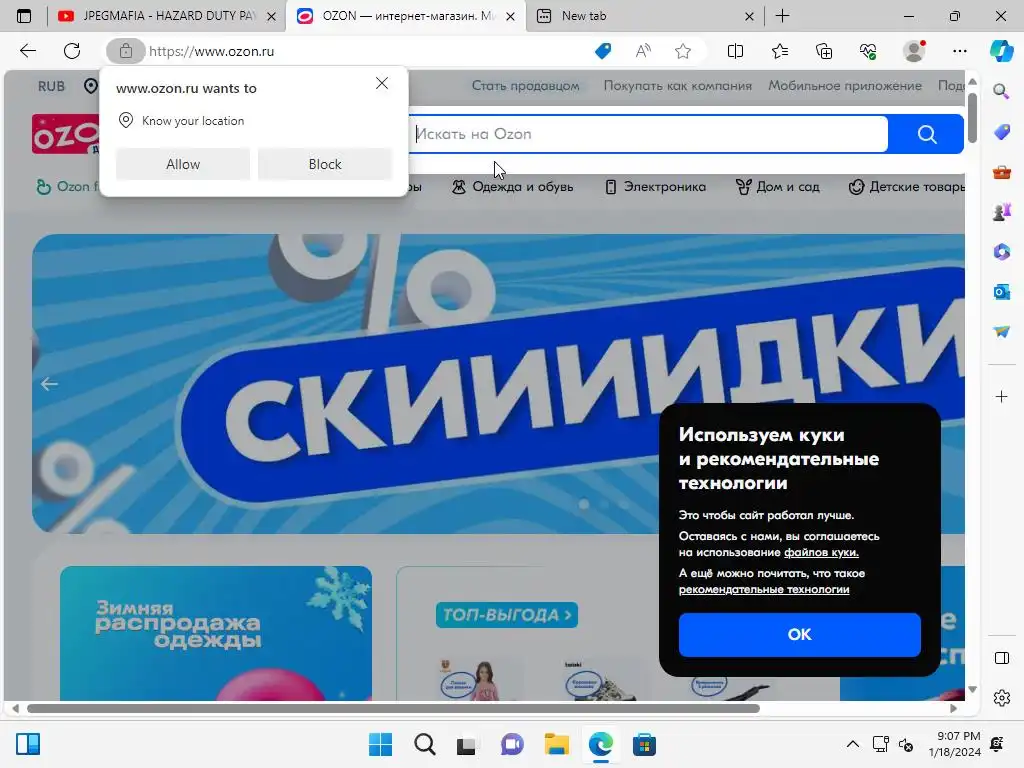The width and height of the screenshot is (1024, 768).
Task: Open Windows Start menu
Action: [380, 744]
